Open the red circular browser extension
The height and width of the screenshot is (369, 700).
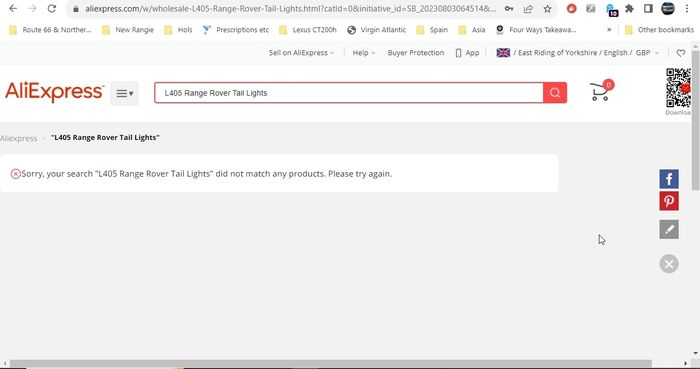click(571, 8)
